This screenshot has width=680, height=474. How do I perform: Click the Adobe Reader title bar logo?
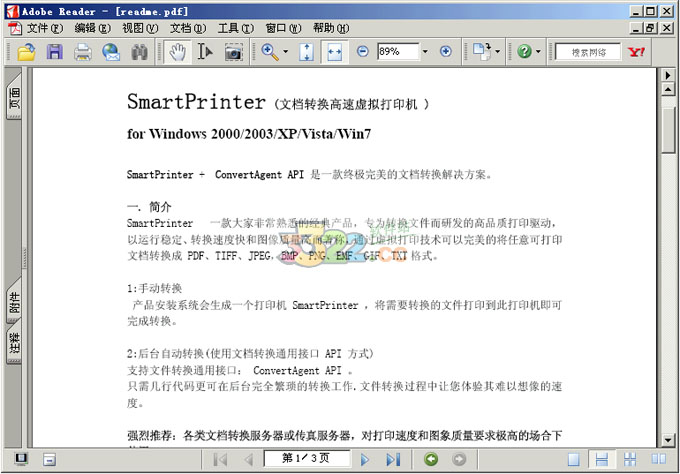13,11
